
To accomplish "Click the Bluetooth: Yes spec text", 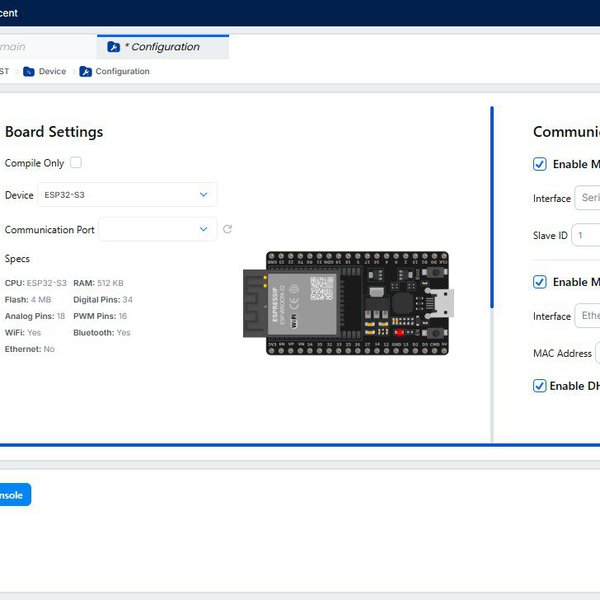I will point(102,333).
